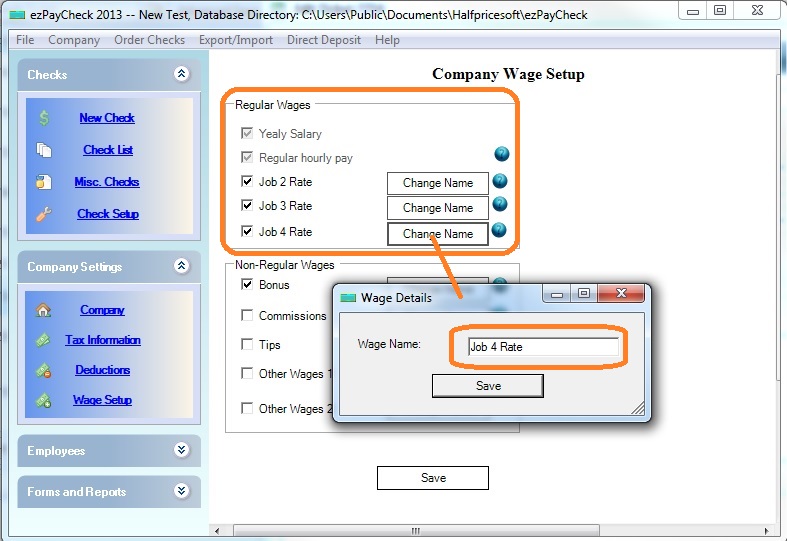This screenshot has height=541, width=787.
Task: Toggle the Bonus checkbox
Action: tap(247, 284)
